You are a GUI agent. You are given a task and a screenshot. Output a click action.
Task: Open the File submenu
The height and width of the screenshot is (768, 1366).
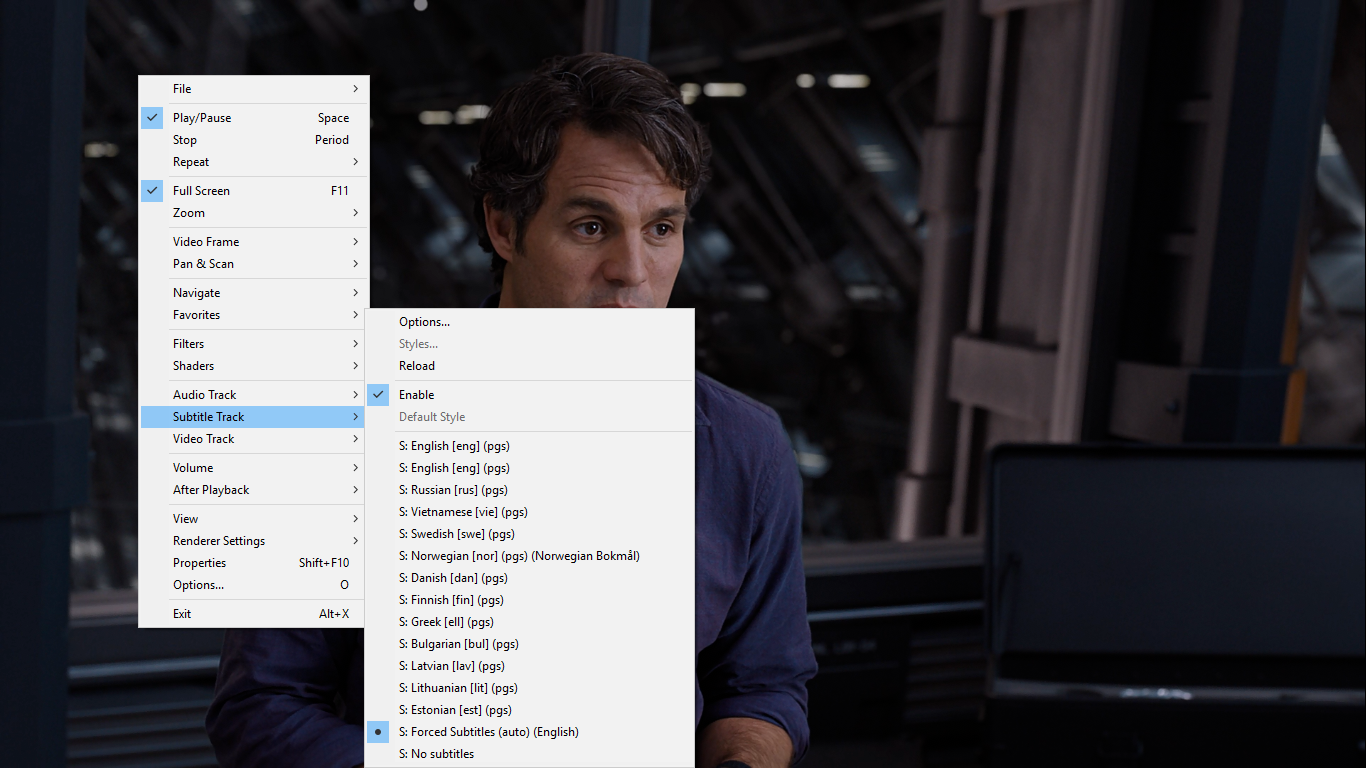[253, 89]
